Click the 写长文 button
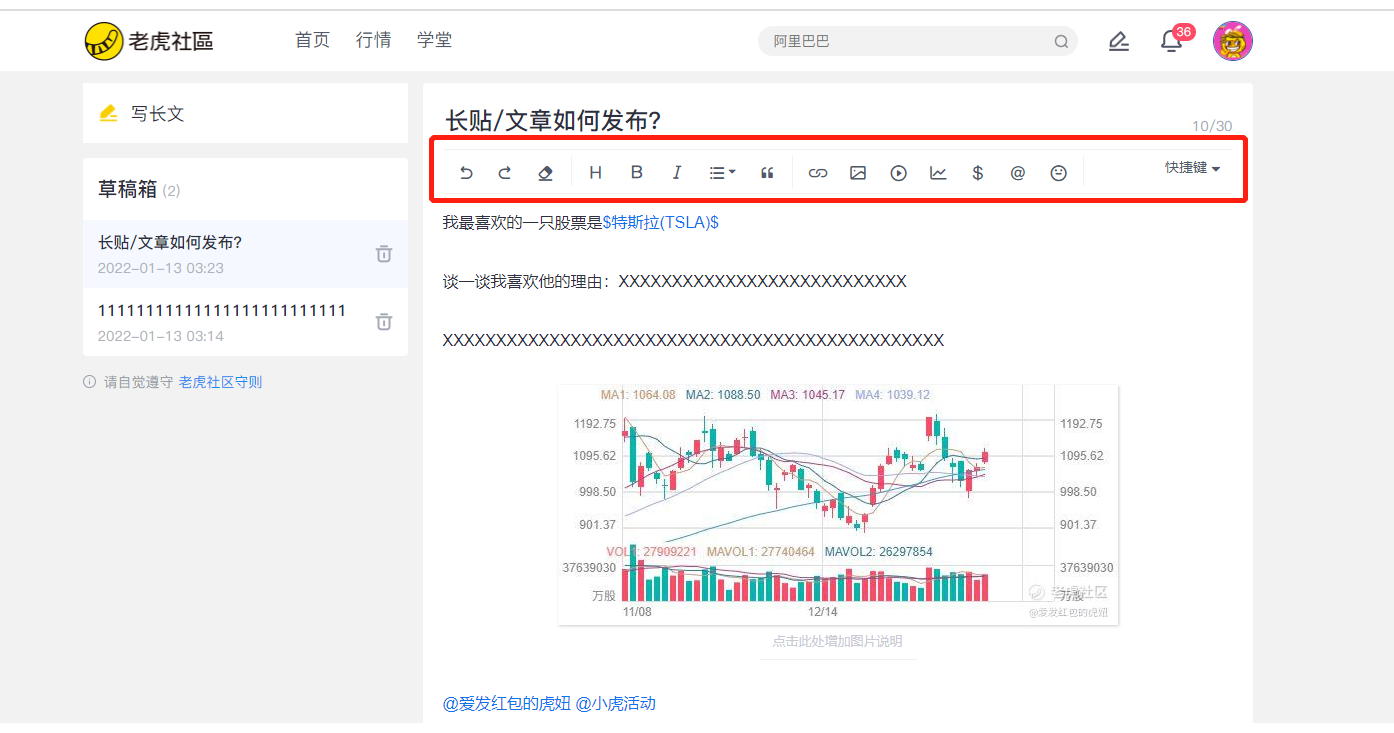The width and height of the screenshot is (1394, 733). (x=245, y=113)
